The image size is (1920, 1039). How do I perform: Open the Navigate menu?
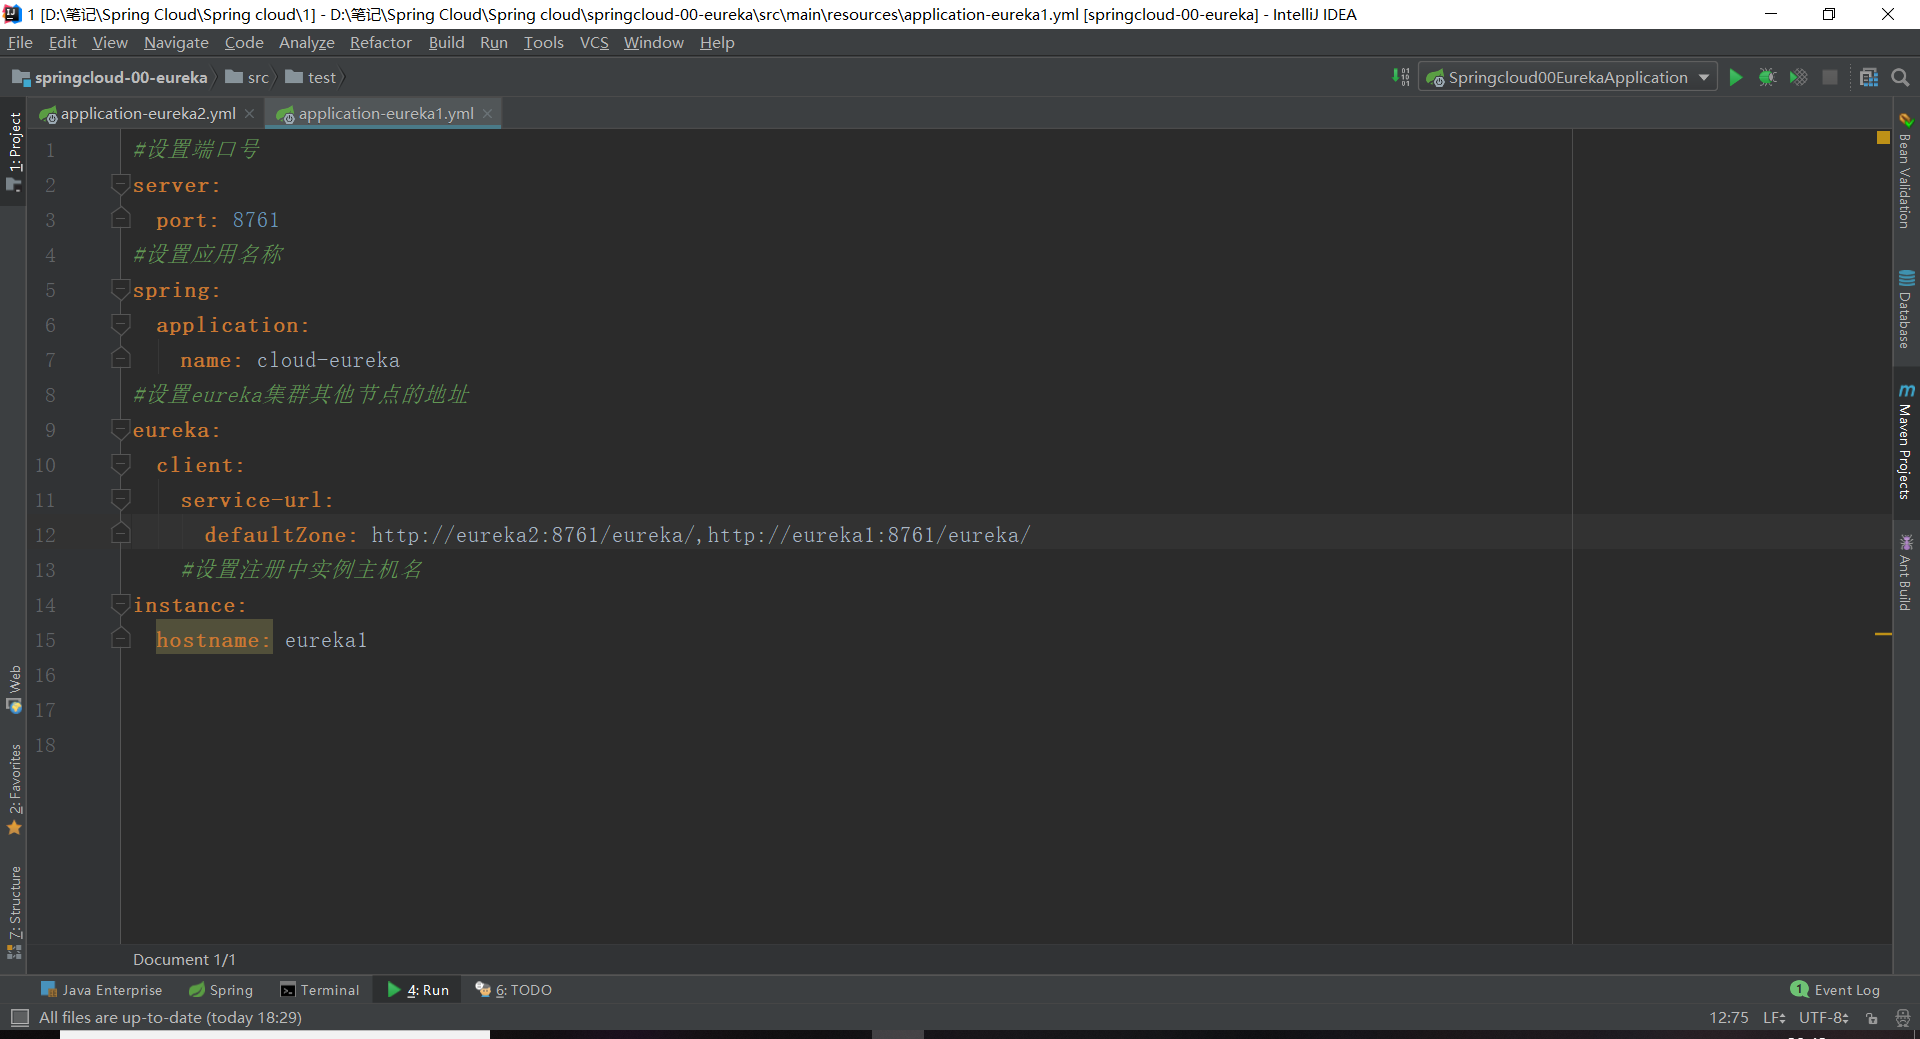176,42
